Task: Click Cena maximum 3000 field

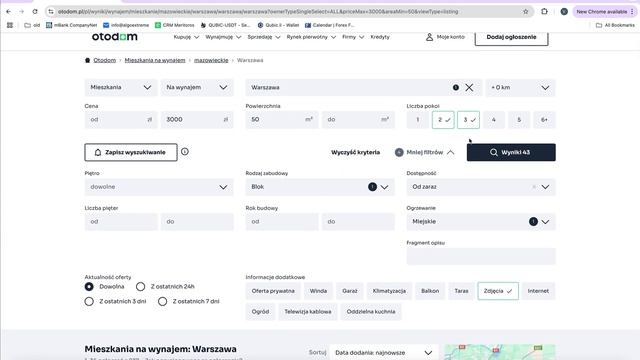Action: (x=197, y=120)
